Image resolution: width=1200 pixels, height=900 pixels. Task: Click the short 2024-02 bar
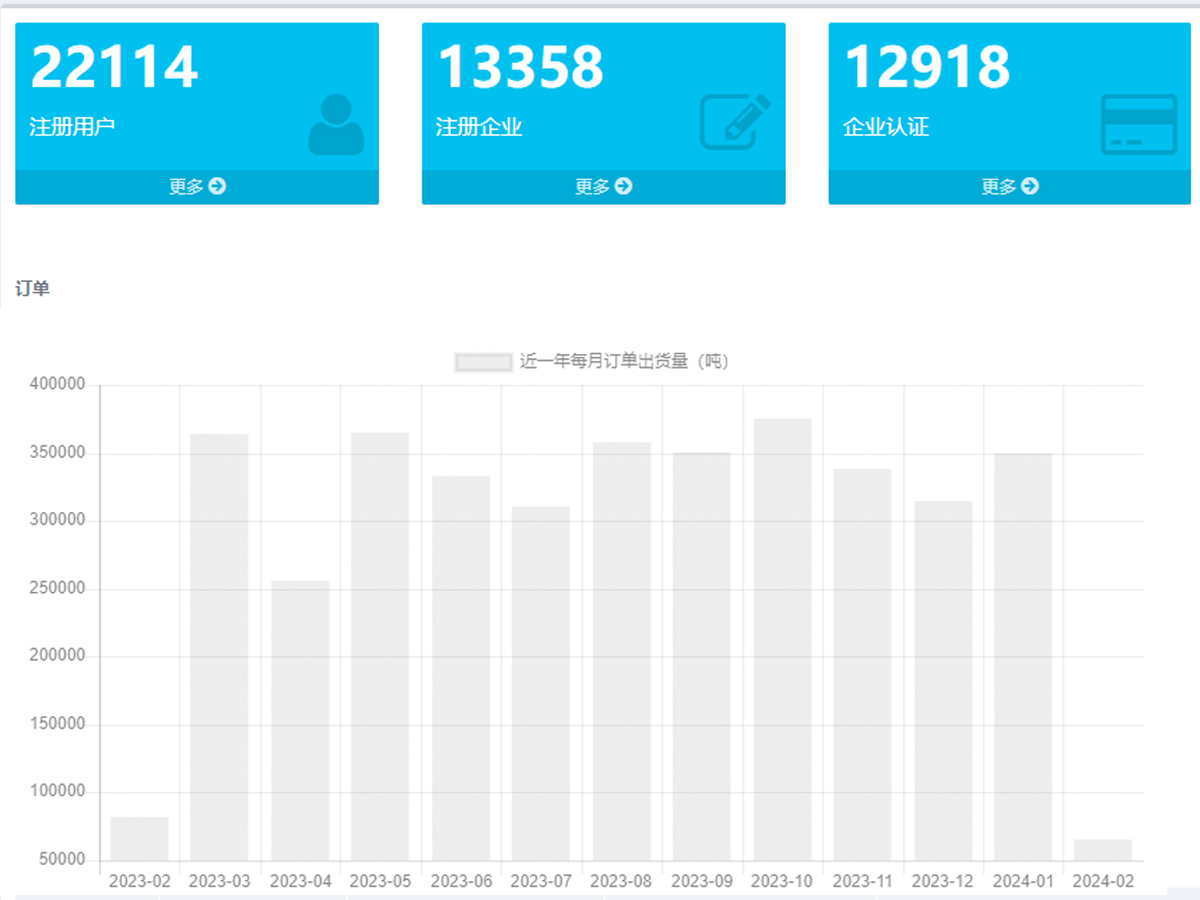[1103, 850]
